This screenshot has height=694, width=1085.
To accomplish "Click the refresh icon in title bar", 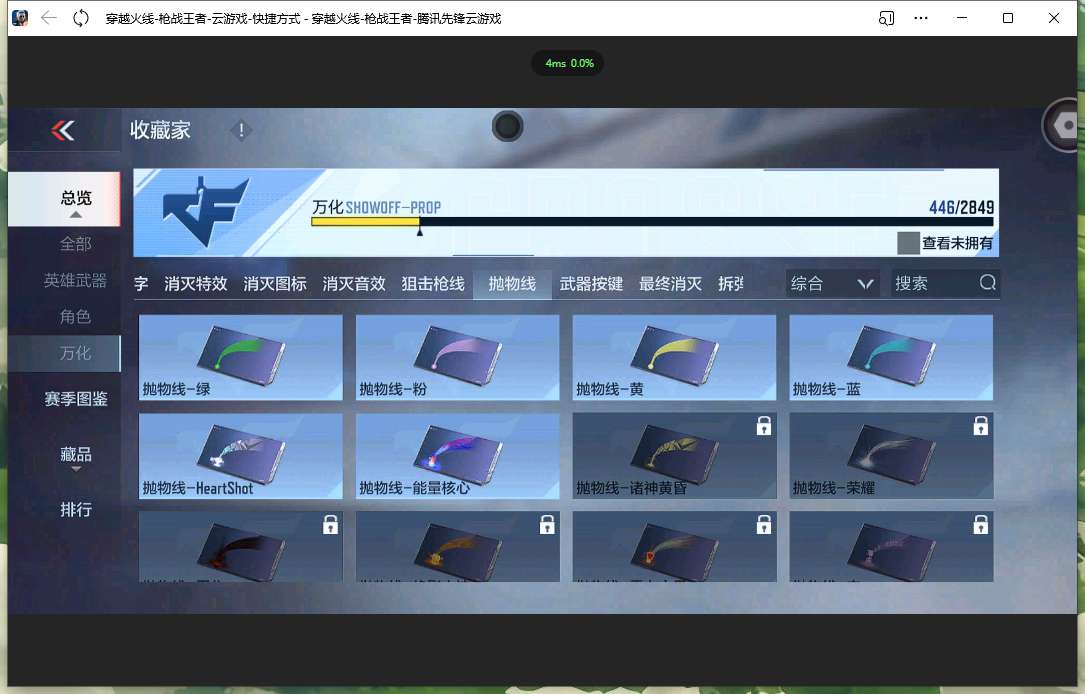I will pyautogui.click(x=81, y=18).
